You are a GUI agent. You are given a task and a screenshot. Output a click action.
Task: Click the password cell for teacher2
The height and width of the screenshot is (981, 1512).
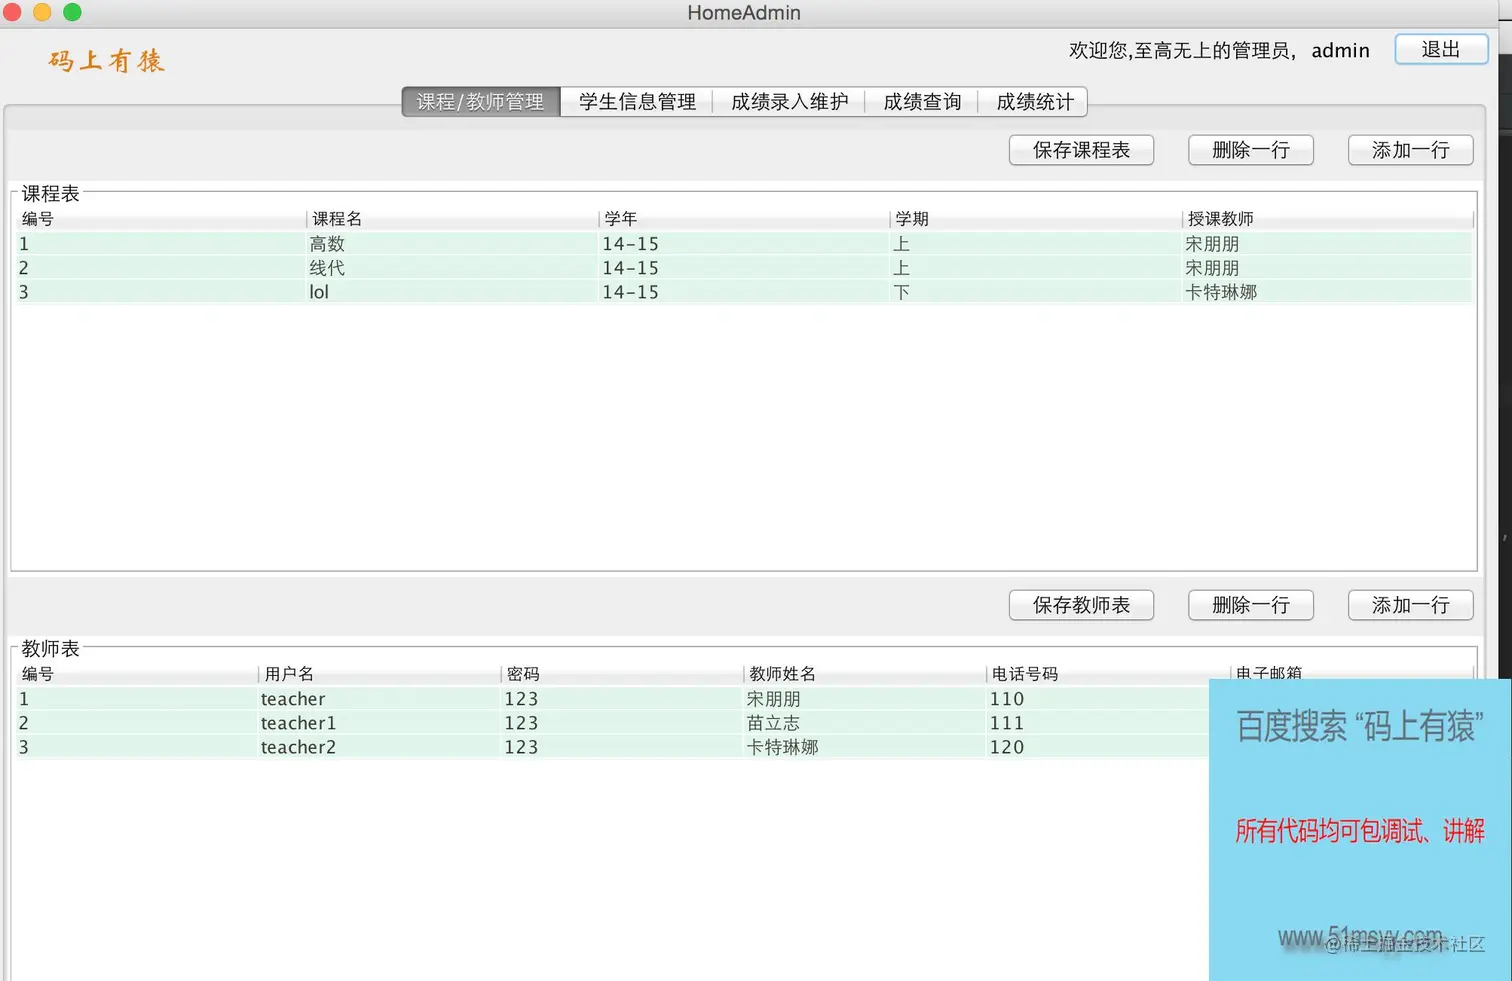(x=622, y=747)
